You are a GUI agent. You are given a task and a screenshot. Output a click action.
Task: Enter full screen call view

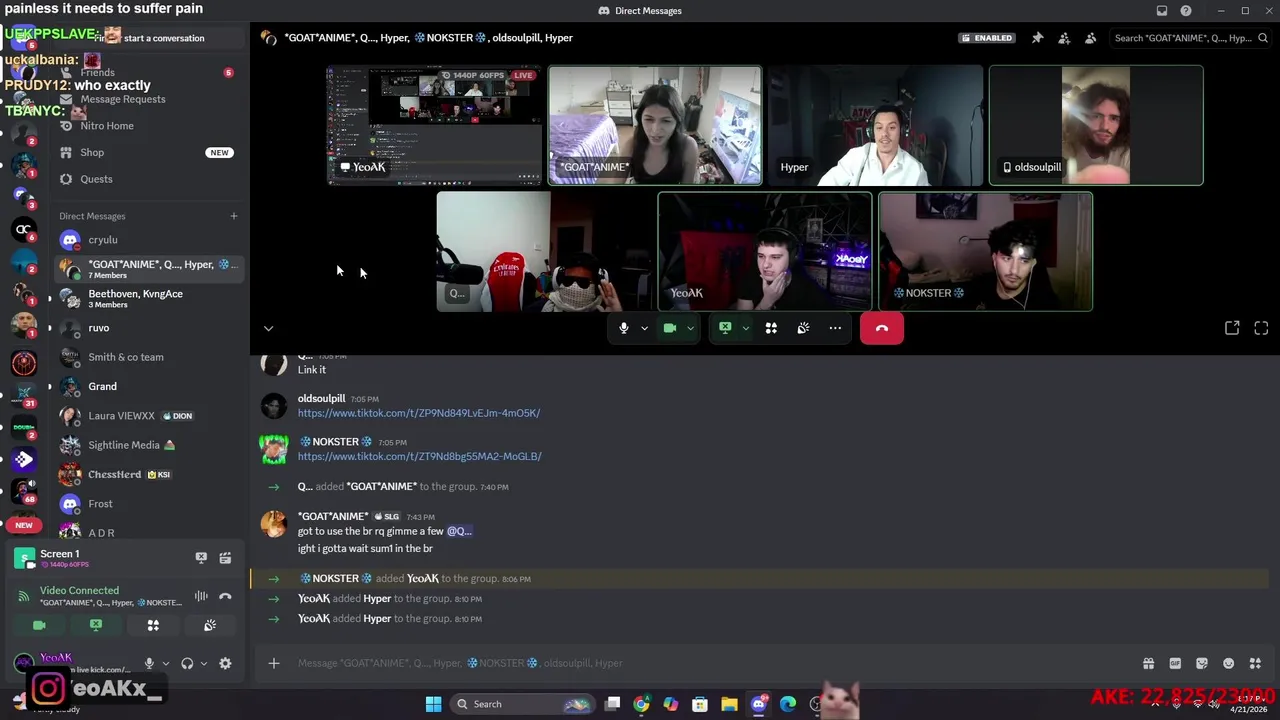tap(1261, 328)
